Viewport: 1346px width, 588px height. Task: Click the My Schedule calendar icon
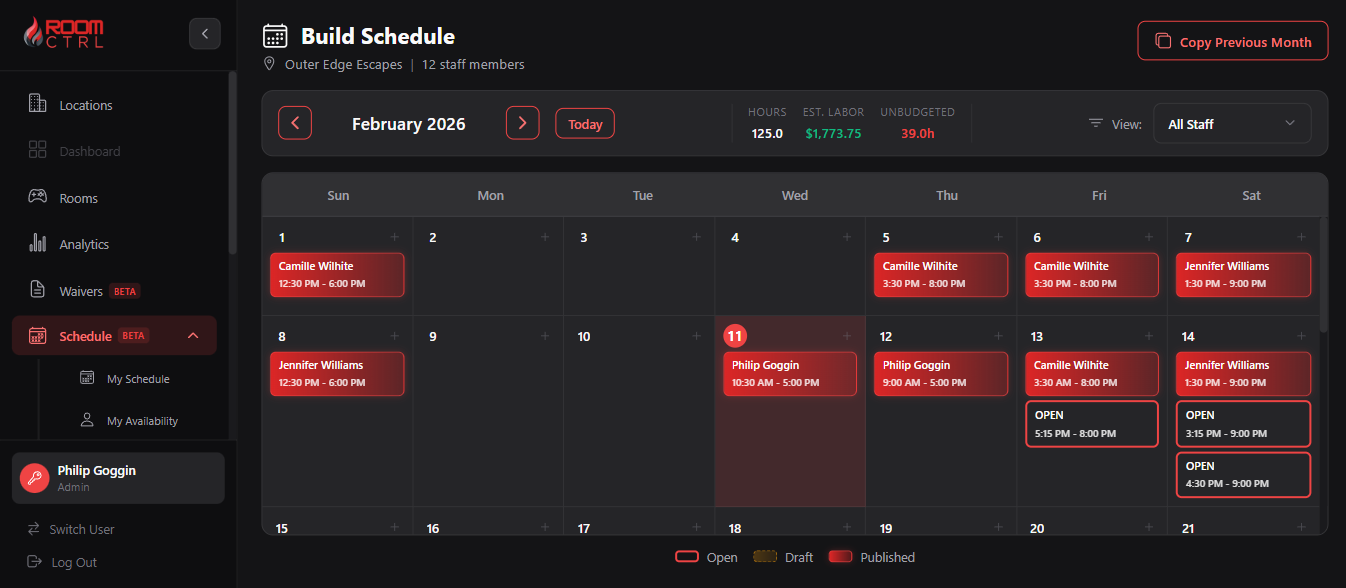[x=85, y=378]
